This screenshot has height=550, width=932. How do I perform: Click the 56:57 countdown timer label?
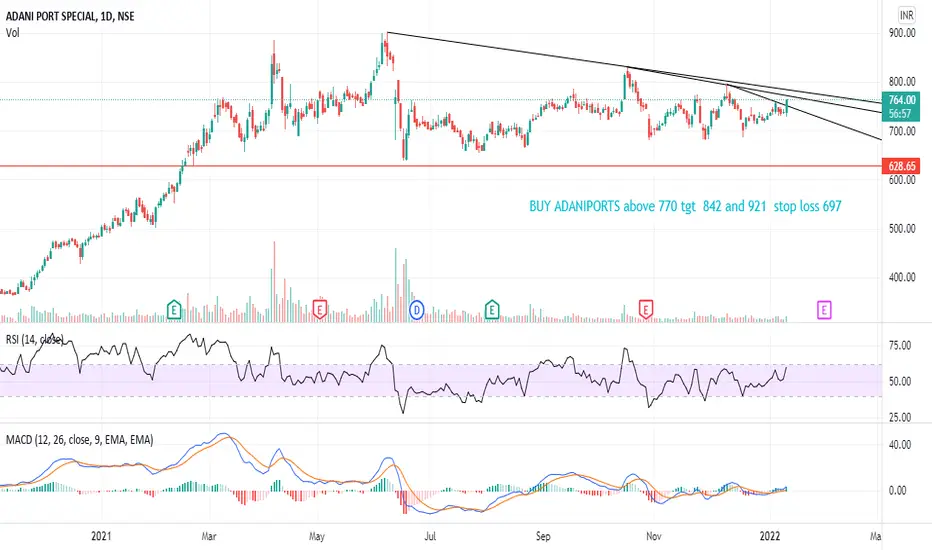[901, 114]
